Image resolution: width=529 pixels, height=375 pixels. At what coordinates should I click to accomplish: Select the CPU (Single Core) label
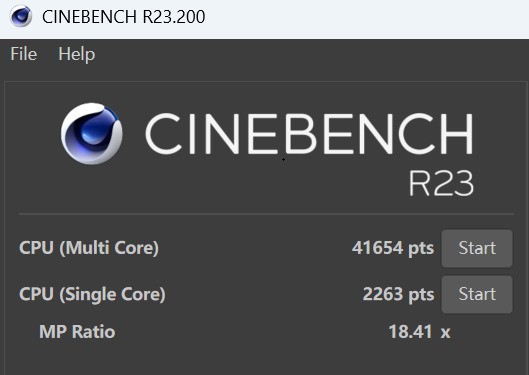click(x=92, y=294)
